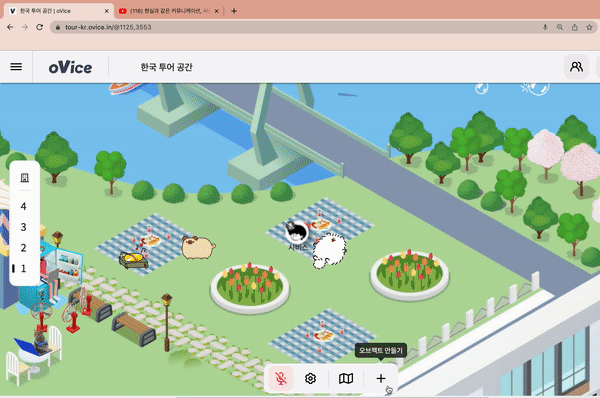Go to floor 2

(23, 248)
